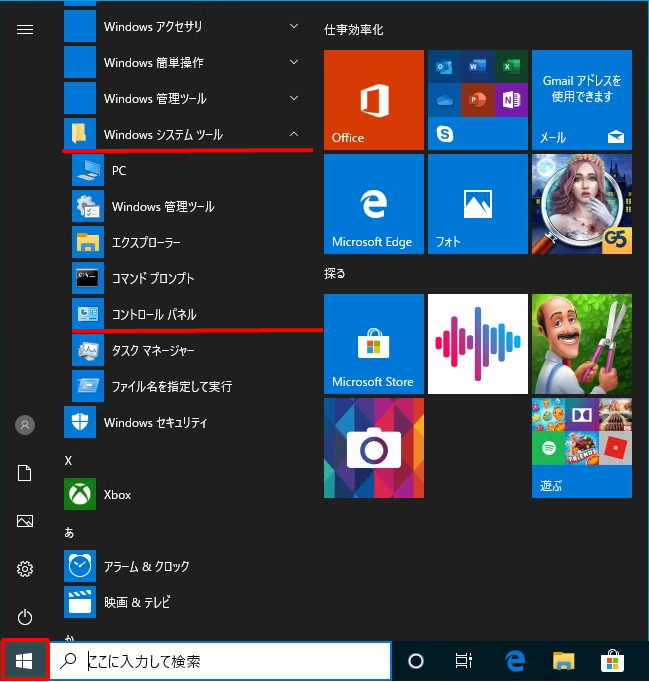This screenshot has width=649, height=682.
Task: Expand the collapsed Windows 管理ツール folder
Action: (188, 99)
